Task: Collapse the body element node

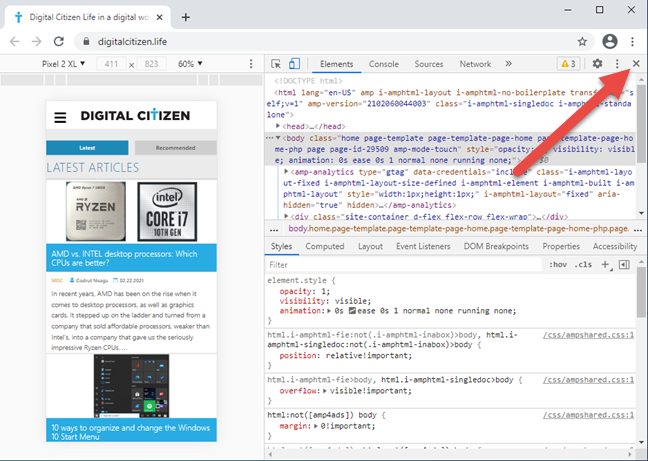Action: (278, 138)
